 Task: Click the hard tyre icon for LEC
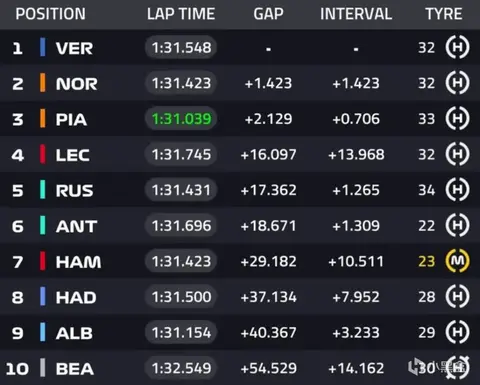(457, 154)
